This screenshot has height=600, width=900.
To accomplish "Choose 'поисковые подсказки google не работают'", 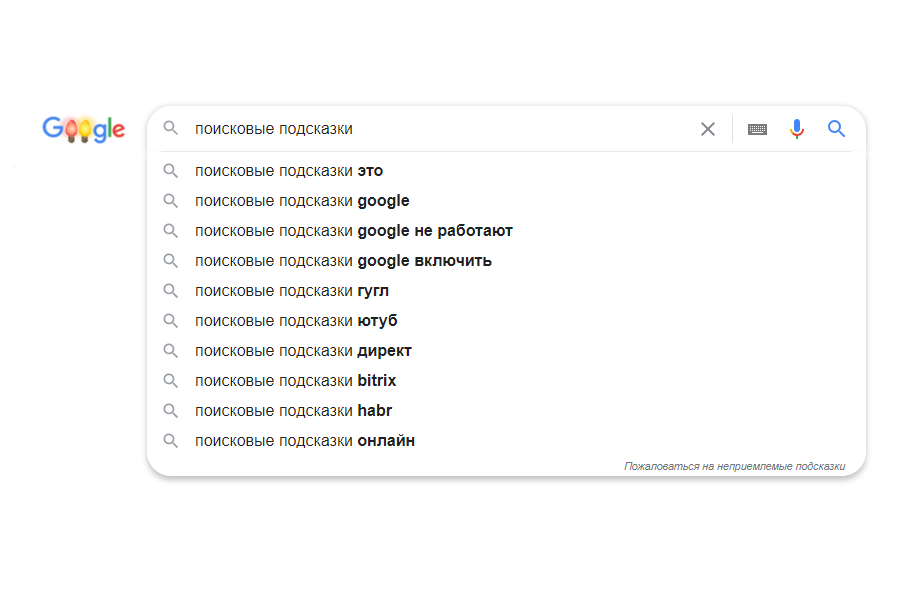I will [354, 231].
